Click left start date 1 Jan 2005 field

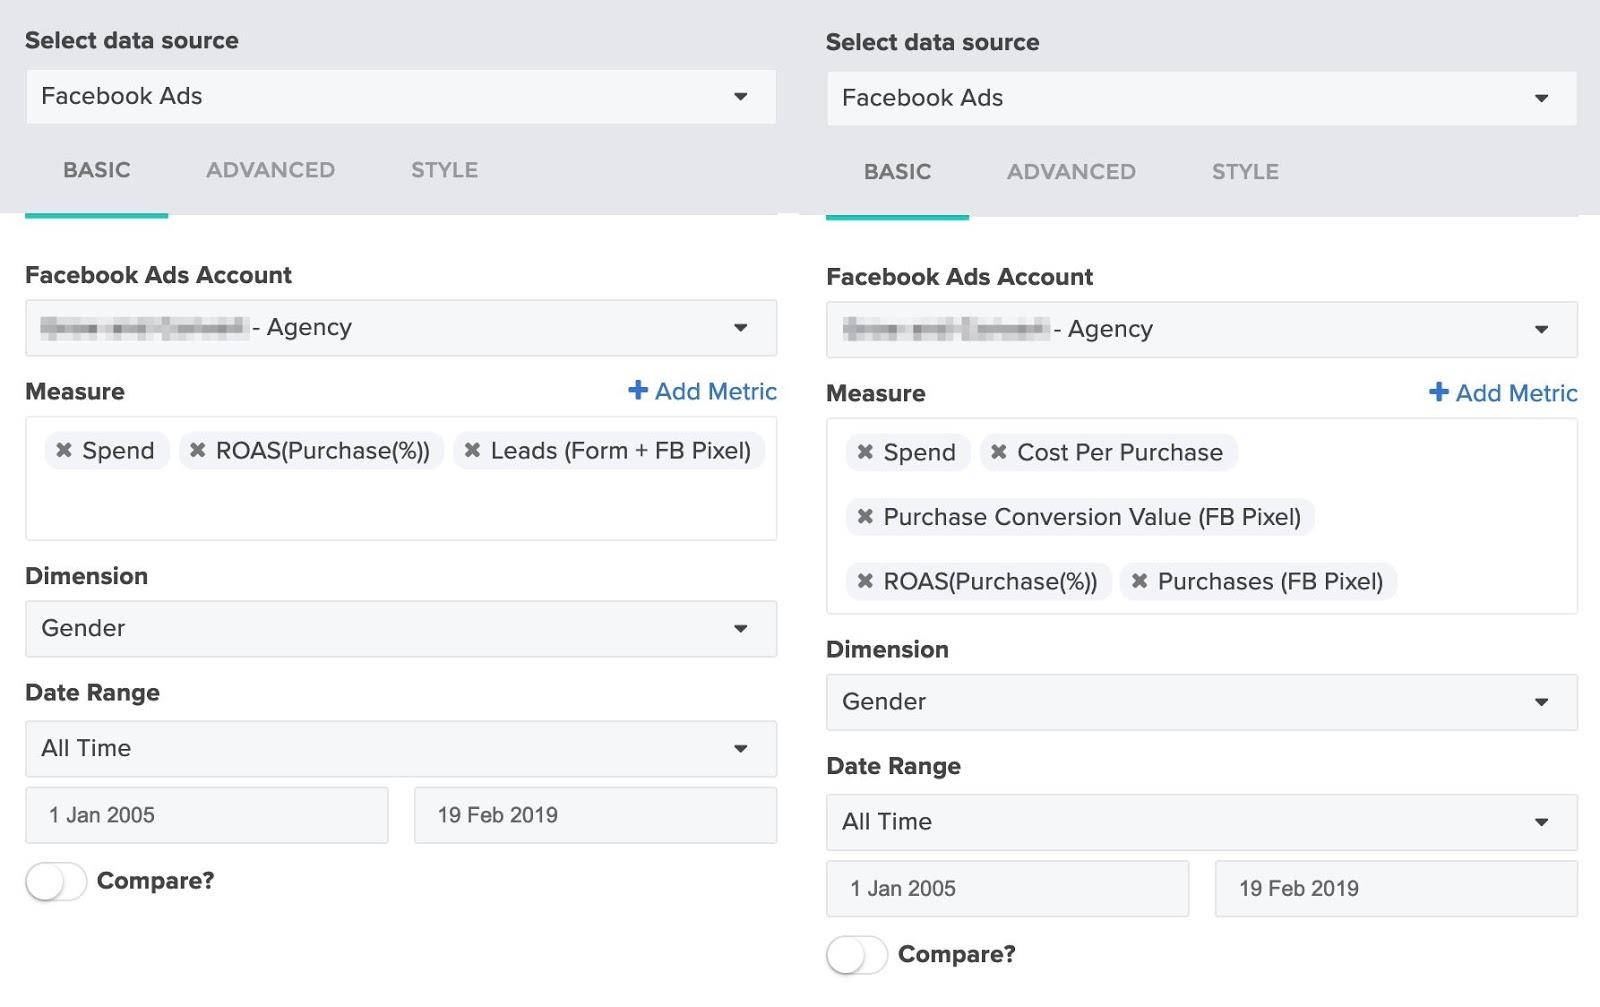click(207, 816)
